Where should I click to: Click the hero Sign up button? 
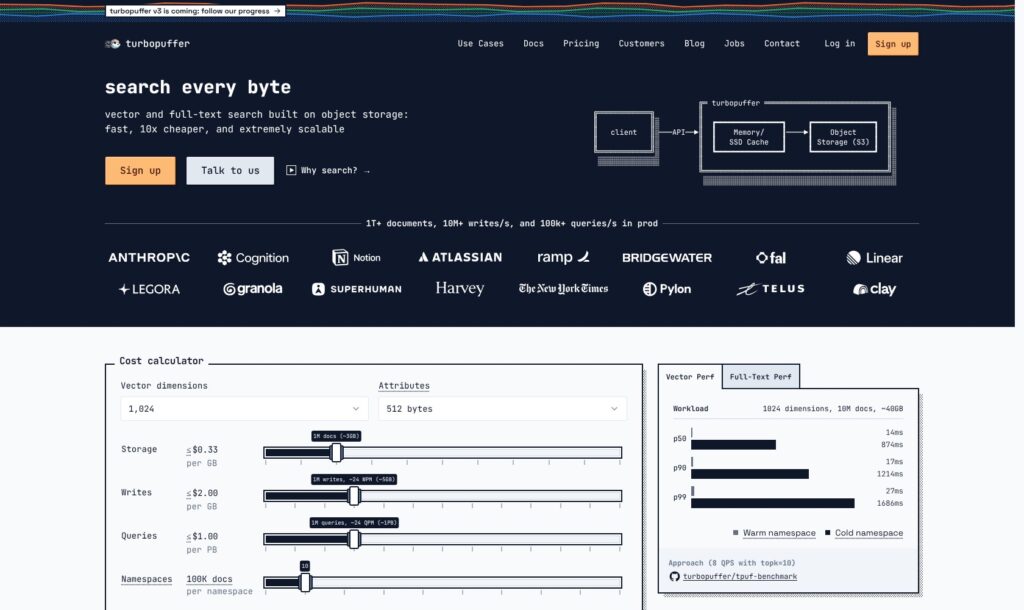coord(140,170)
